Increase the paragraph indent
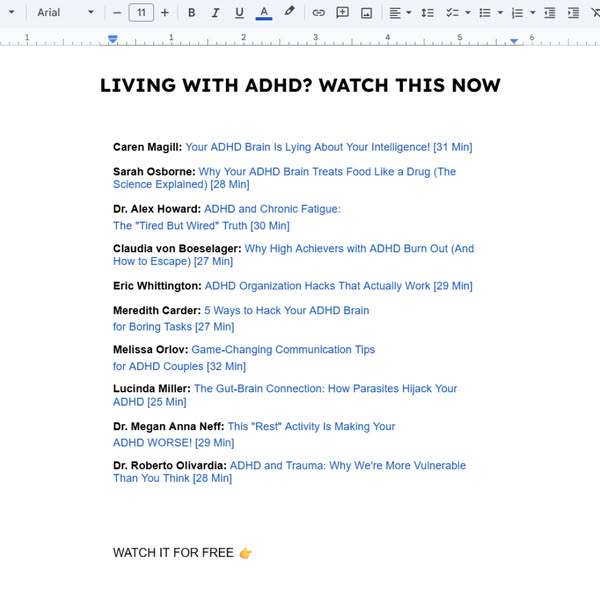Image resolution: width=600 pixels, height=600 pixels. [573, 13]
